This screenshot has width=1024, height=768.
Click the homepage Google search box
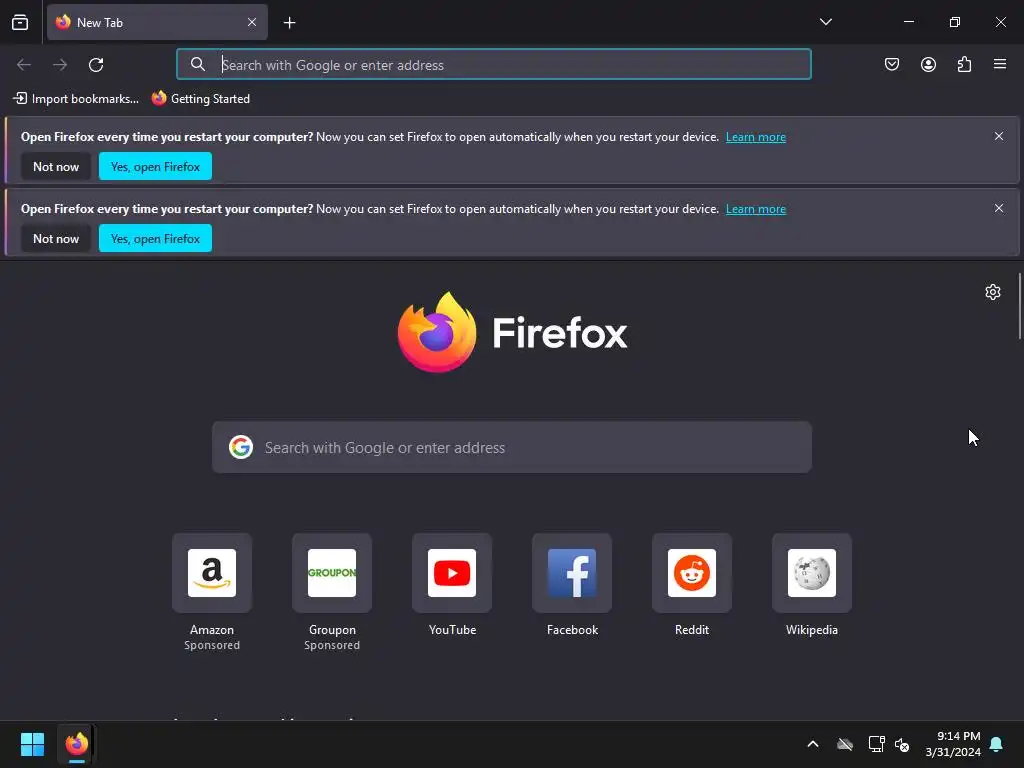[512, 447]
